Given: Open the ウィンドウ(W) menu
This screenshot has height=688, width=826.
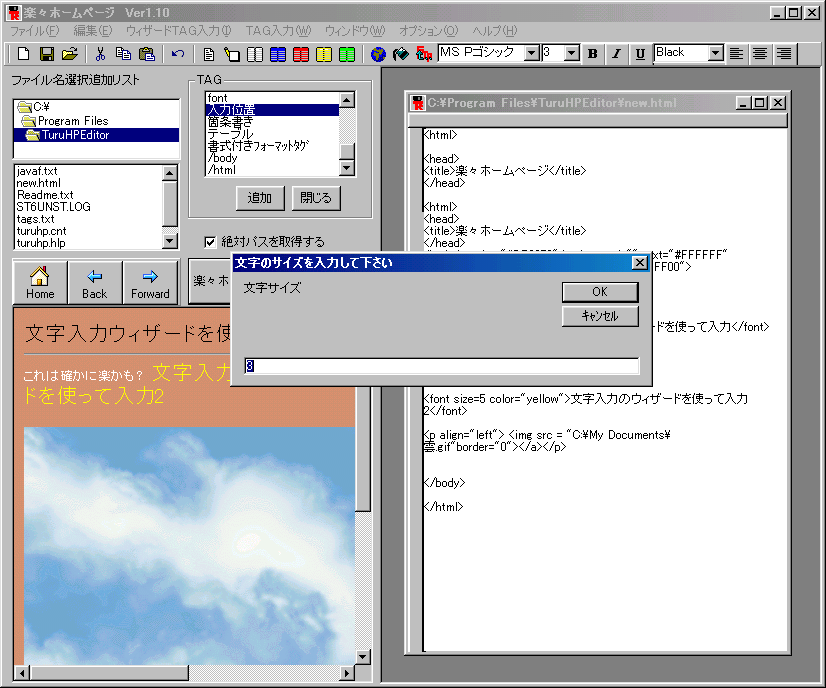Looking at the screenshot, I should click(x=355, y=31).
